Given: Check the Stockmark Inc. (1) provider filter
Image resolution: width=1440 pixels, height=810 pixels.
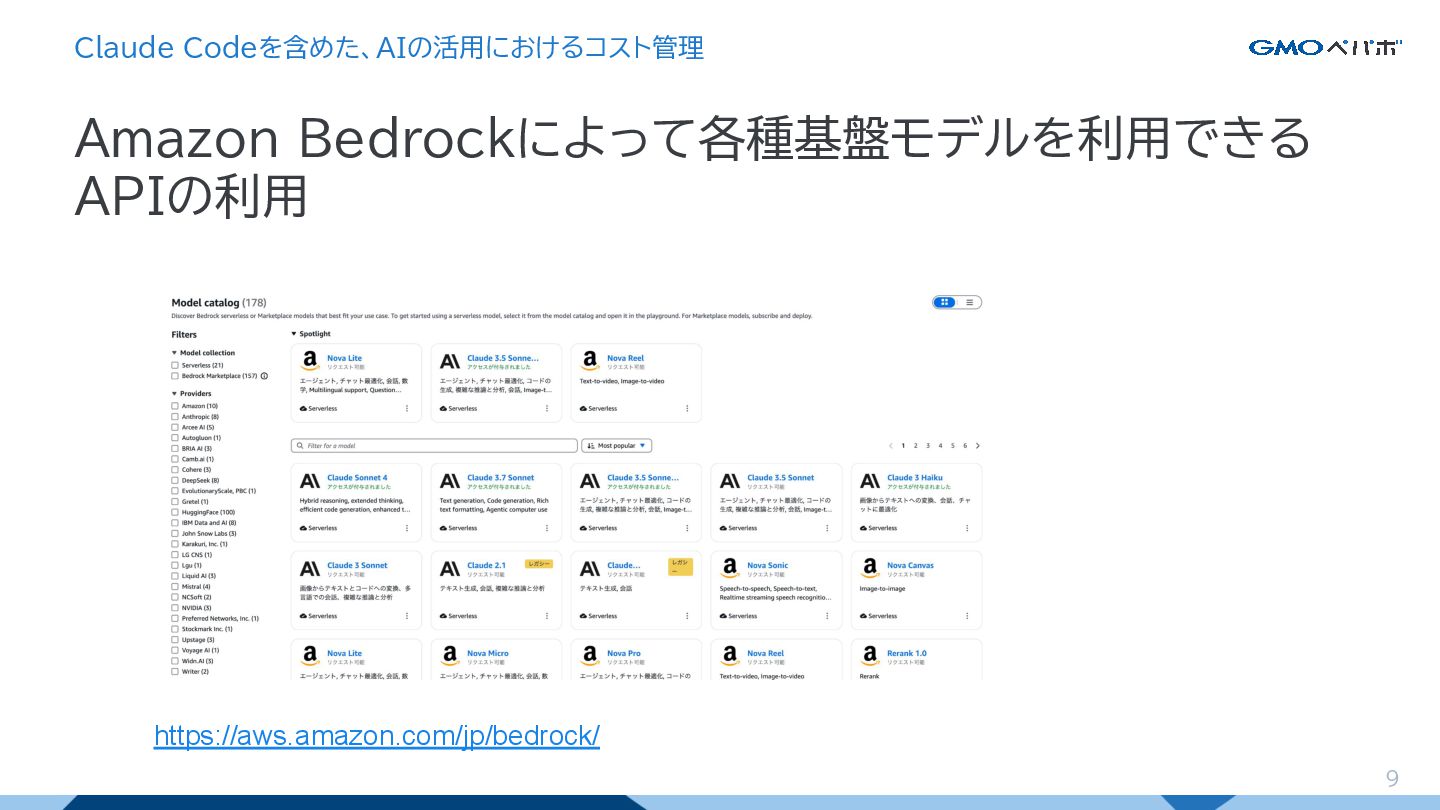Looking at the screenshot, I should tap(175, 629).
